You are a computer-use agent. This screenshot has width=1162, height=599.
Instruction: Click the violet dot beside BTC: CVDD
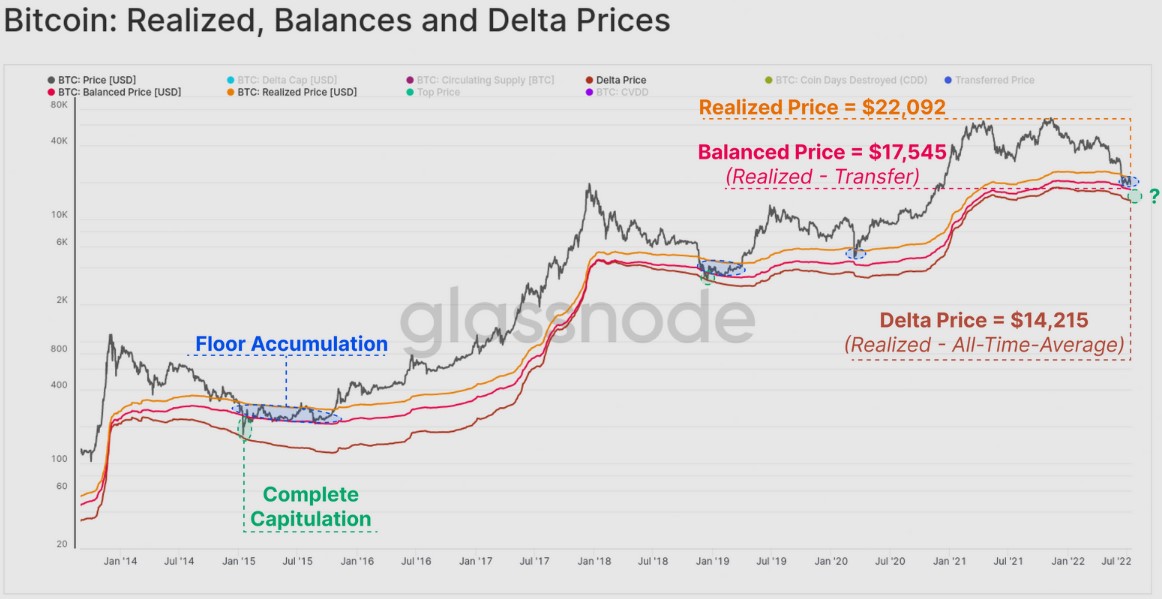588,92
